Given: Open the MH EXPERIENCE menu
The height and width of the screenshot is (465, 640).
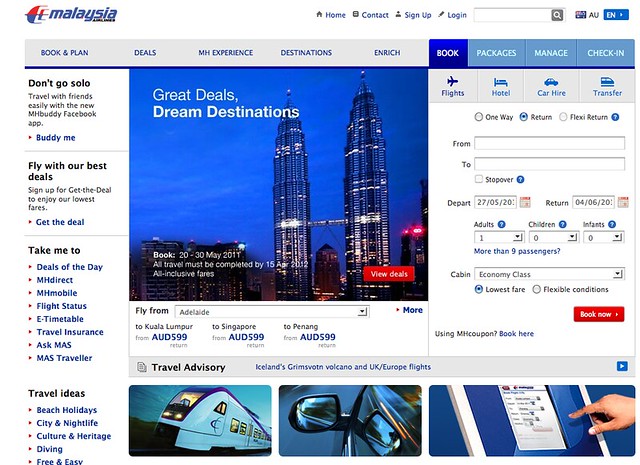Looking at the screenshot, I should [226, 53].
